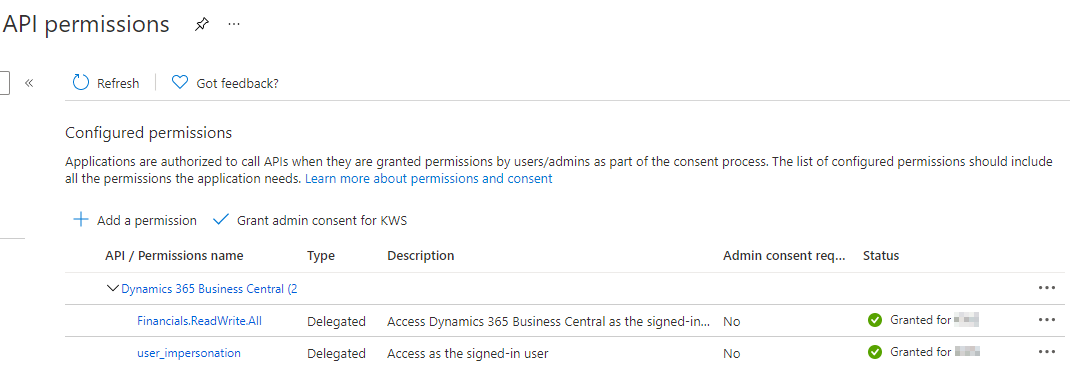
Task: Open ellipsis menu for Financials.ReadWrite.All row
Action: click(x=1047, y=320)
